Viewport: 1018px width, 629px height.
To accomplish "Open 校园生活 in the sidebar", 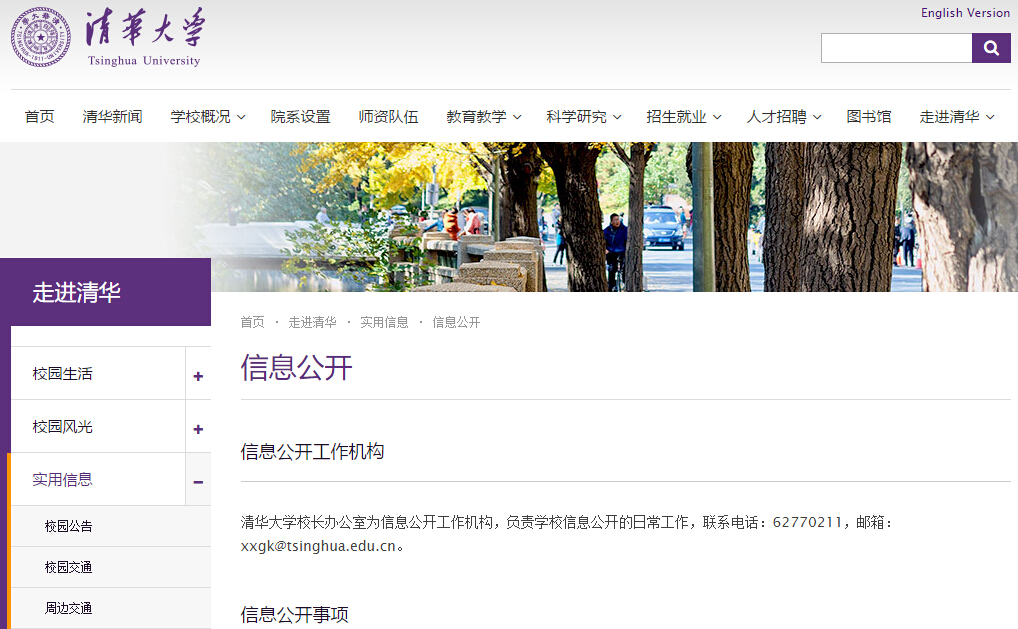I will pos(62,374).
